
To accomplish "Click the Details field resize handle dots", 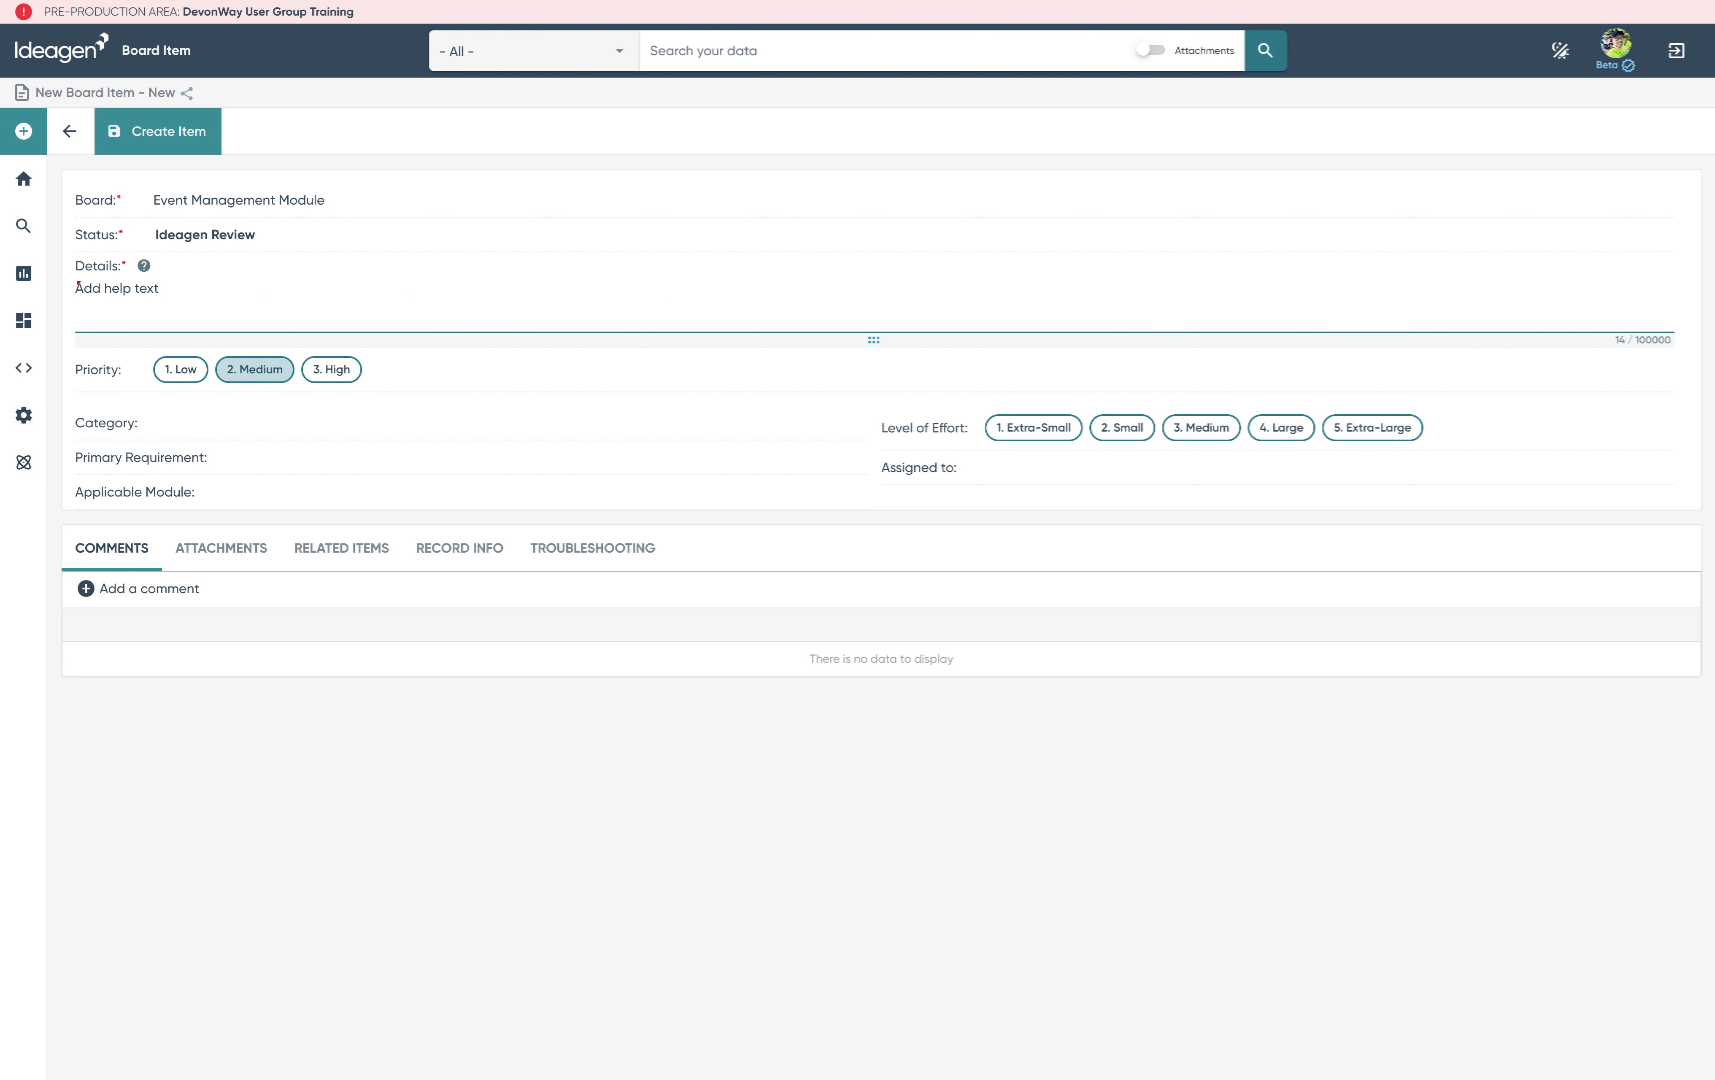I will pyautogui.click(x=874, y=340).
